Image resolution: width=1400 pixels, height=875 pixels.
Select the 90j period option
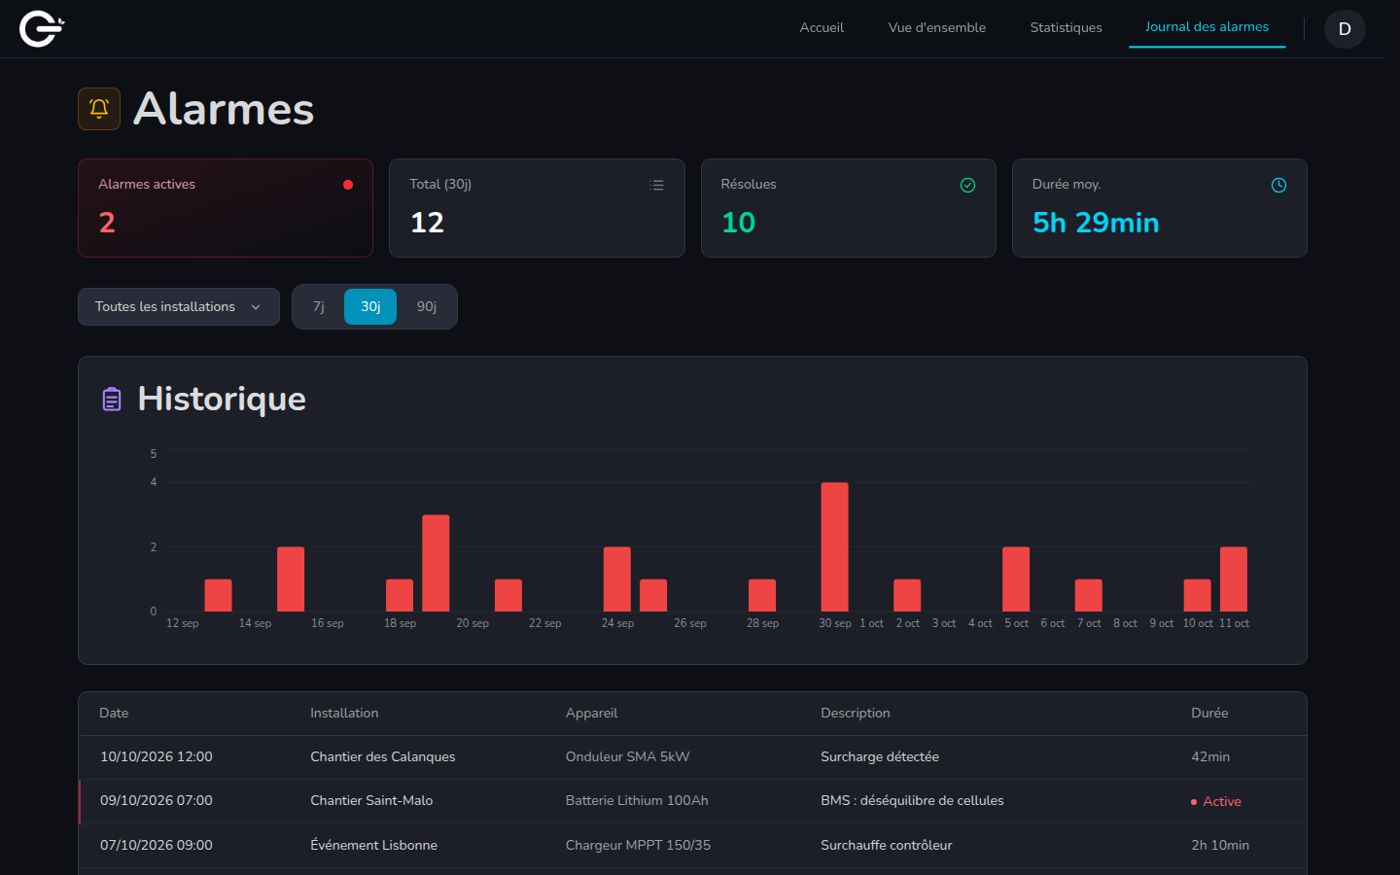tap(427, 307)
